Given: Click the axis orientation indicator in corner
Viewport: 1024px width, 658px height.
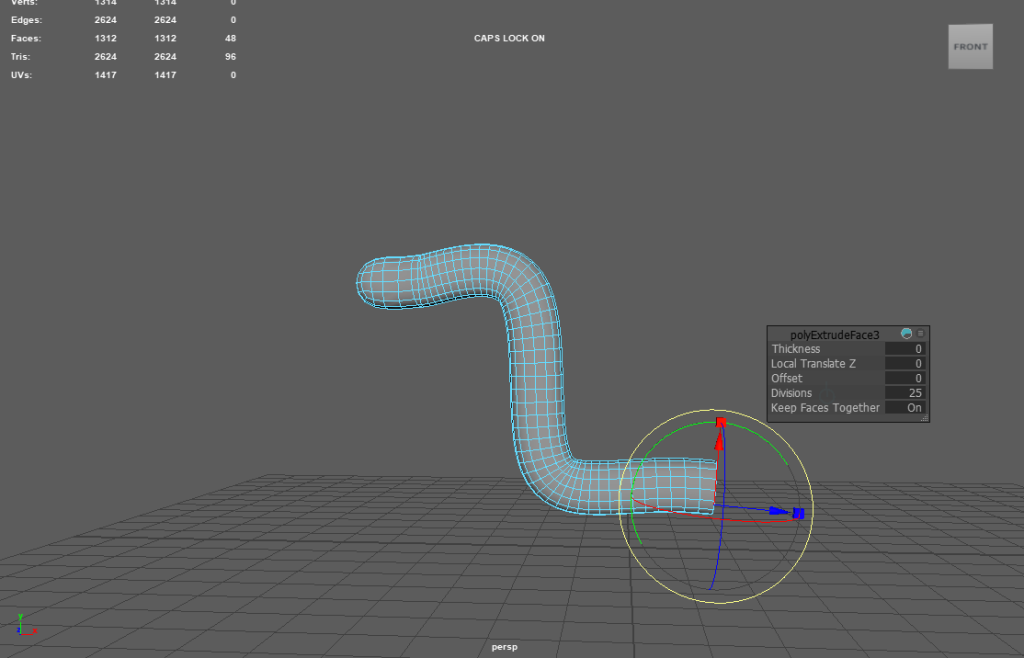Looking at the screenshot, I should (x=24, y=626).
